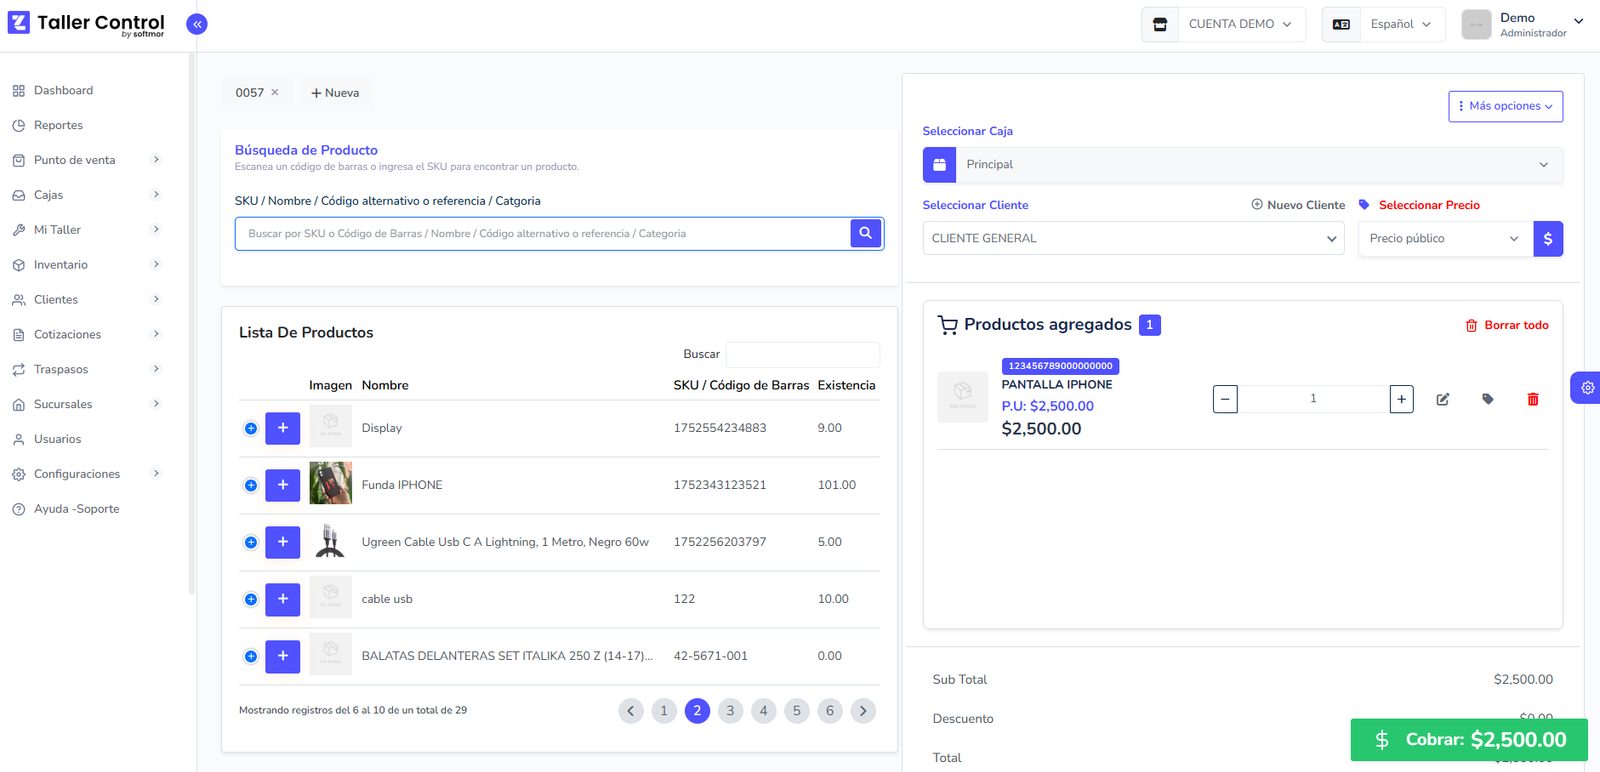The image size is (1600, 772).
Task: Open Reportes in the sidebar
Action: [59, 125]
